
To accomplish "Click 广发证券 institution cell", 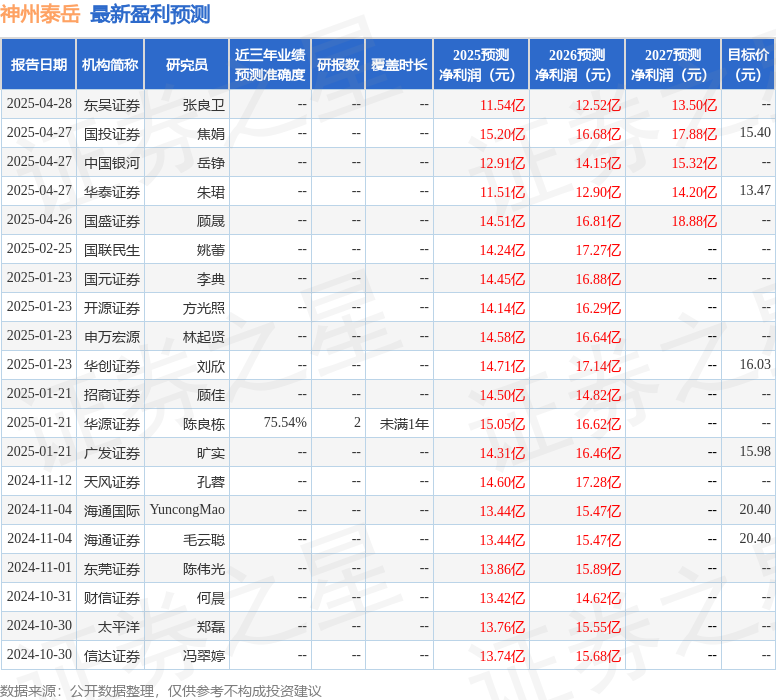I will 112,453.
